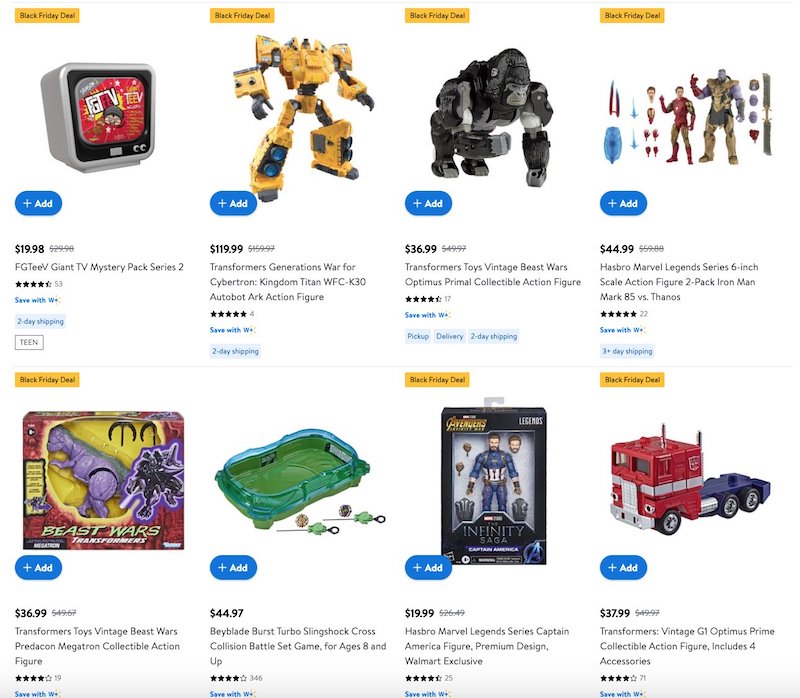Add Predacon Megatron figure to cart
800x698 pixels.
click(38, 567)
